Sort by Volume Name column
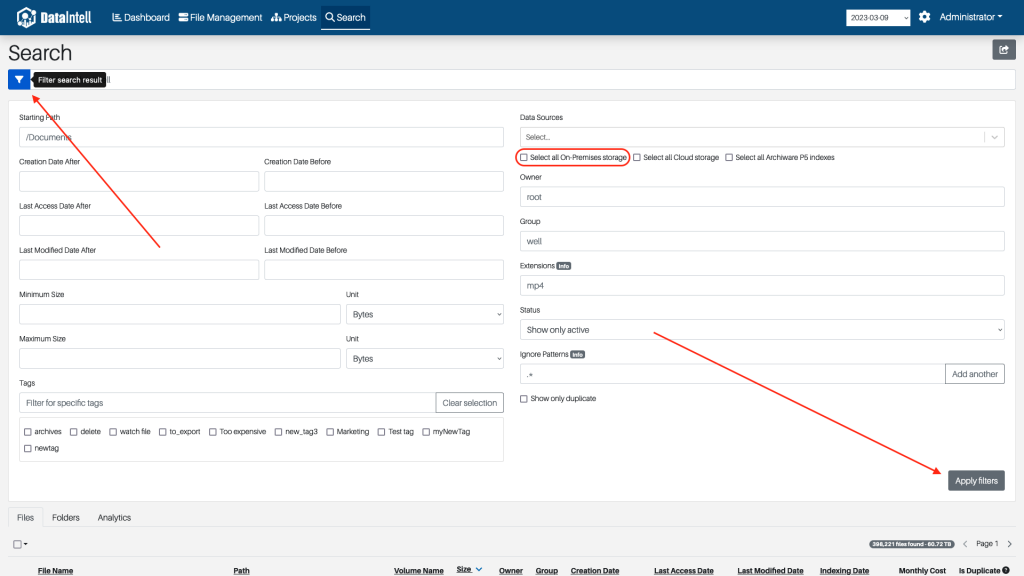The width and height of the screenshot is (1024, 576). tap(419, 570)
